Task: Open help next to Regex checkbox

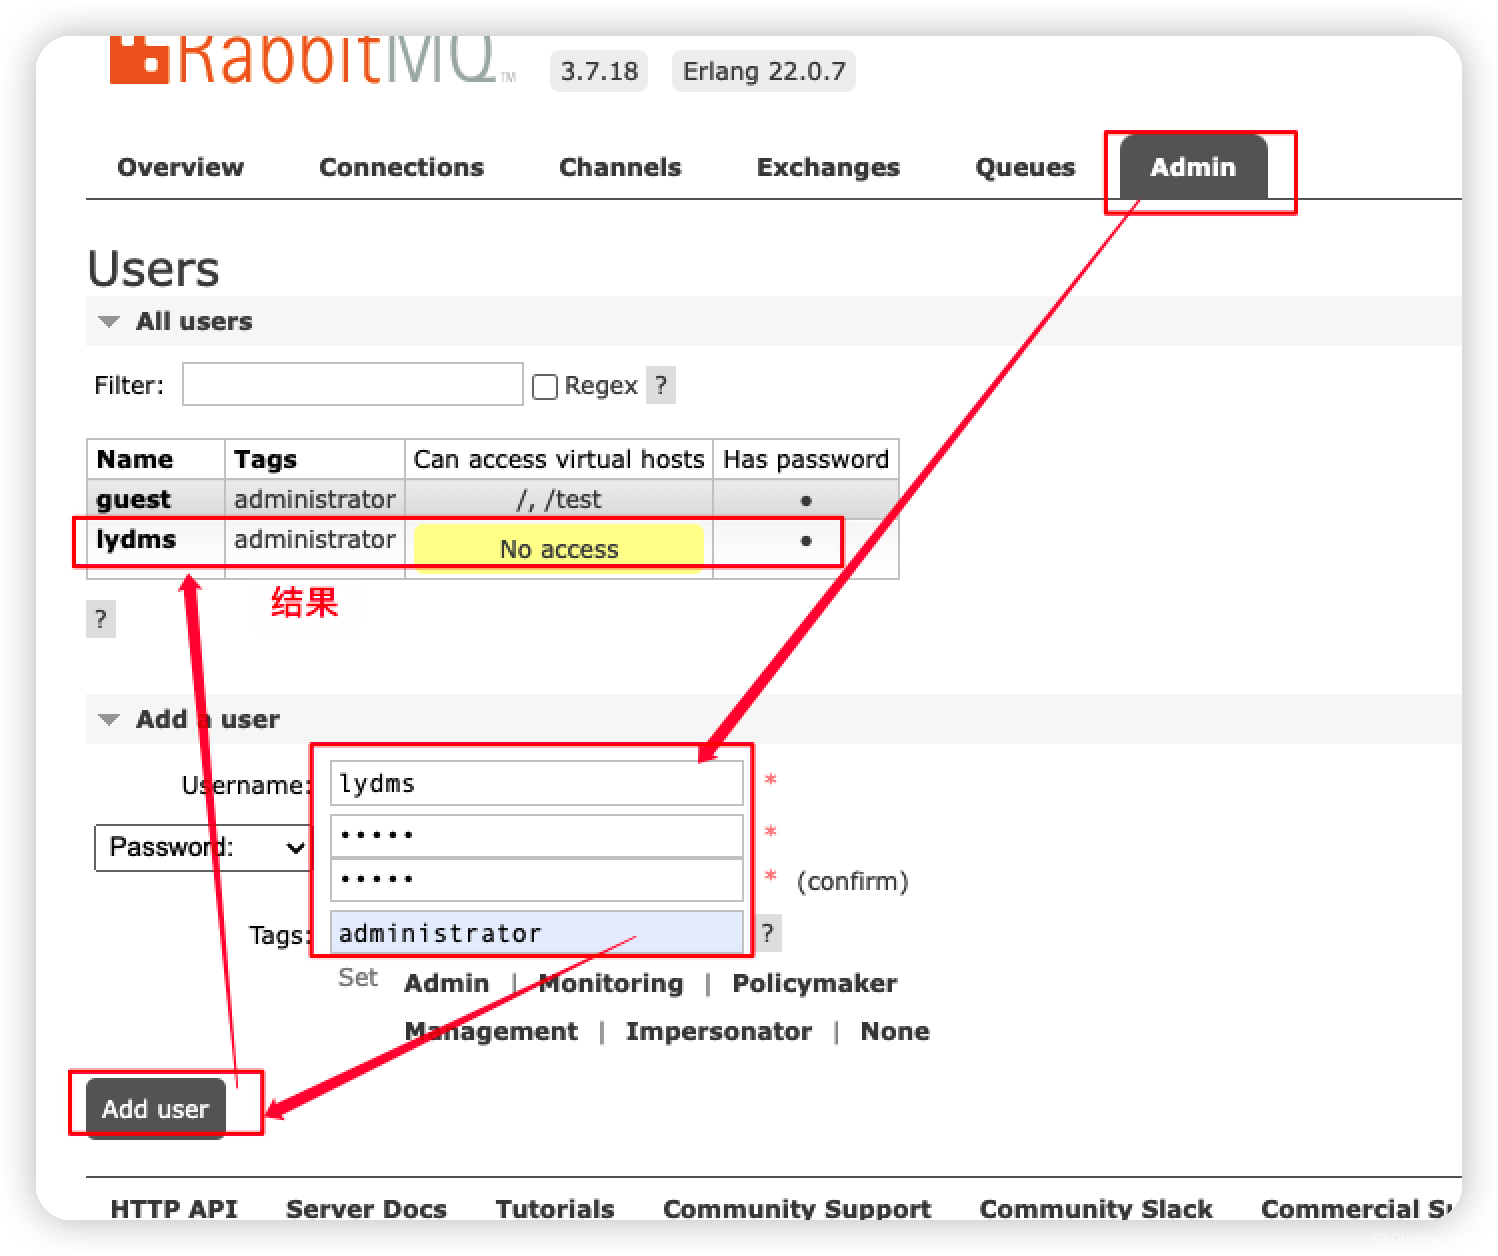Action: 661,385
